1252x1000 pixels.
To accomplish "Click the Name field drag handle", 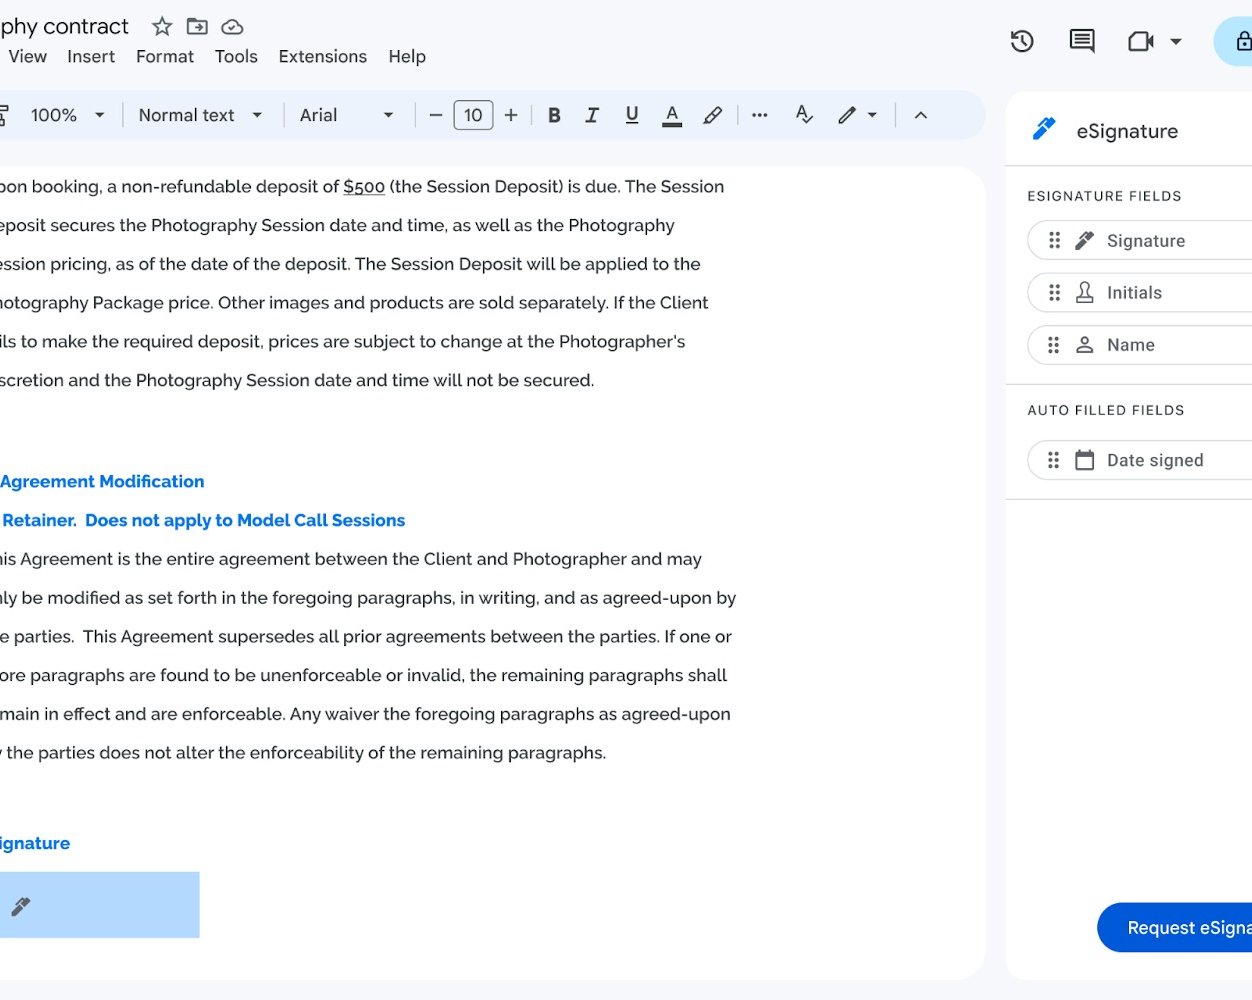I will 1054,345.
